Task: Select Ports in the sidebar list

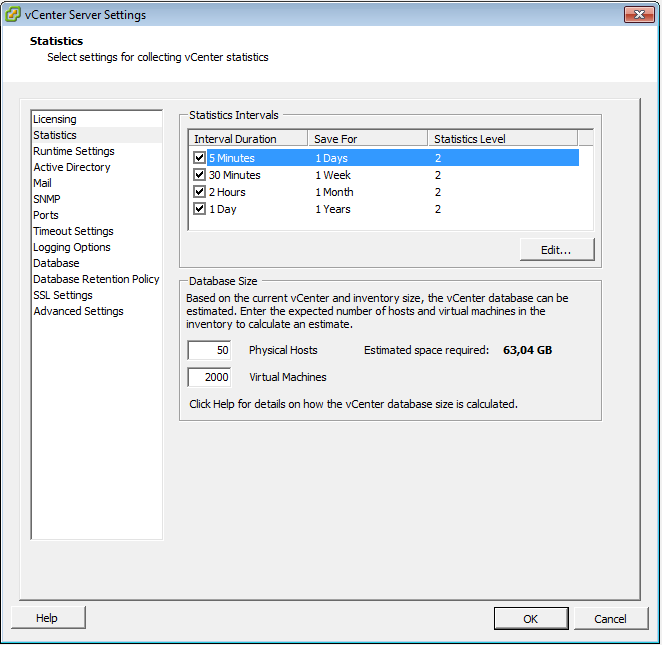Action: 46,215
